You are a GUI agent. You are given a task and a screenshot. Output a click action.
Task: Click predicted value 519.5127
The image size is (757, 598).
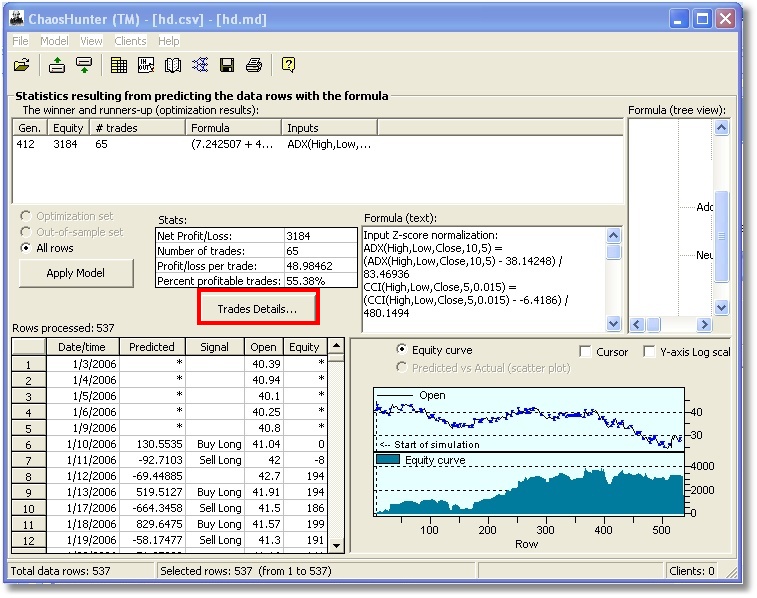click(152, 492)
